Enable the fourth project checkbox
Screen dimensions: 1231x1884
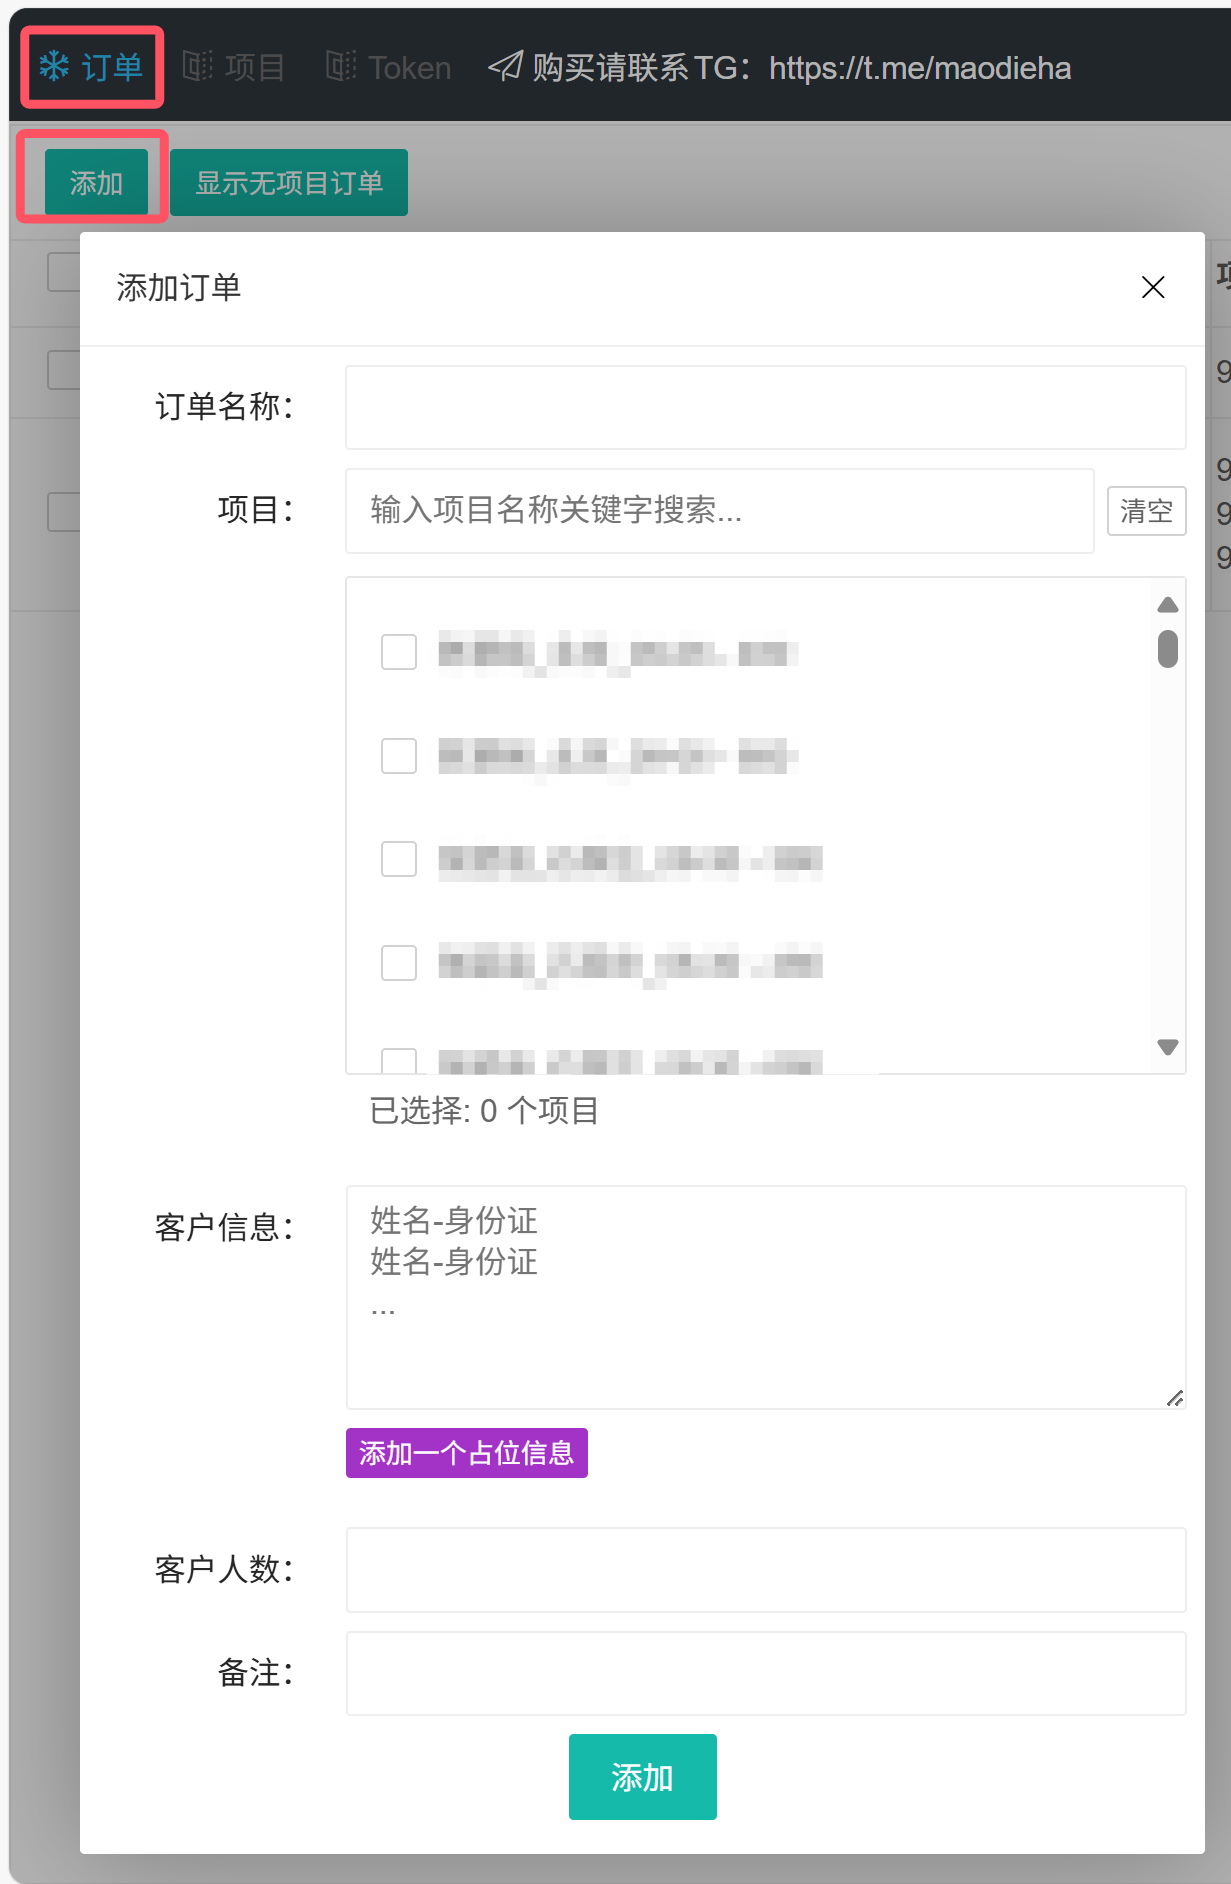click(x=399, y=963)
